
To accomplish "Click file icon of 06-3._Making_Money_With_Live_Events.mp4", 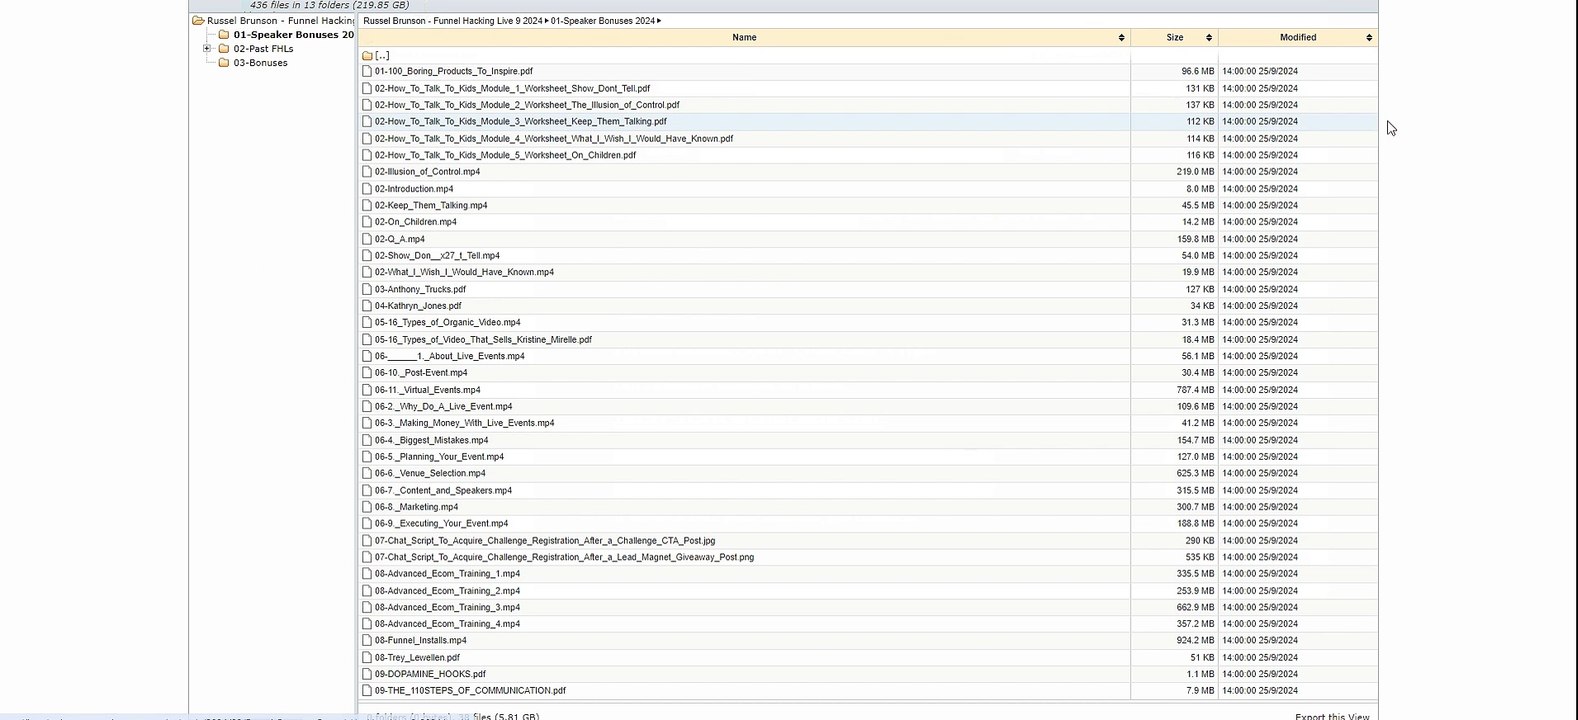I will (x=367, y=422).
